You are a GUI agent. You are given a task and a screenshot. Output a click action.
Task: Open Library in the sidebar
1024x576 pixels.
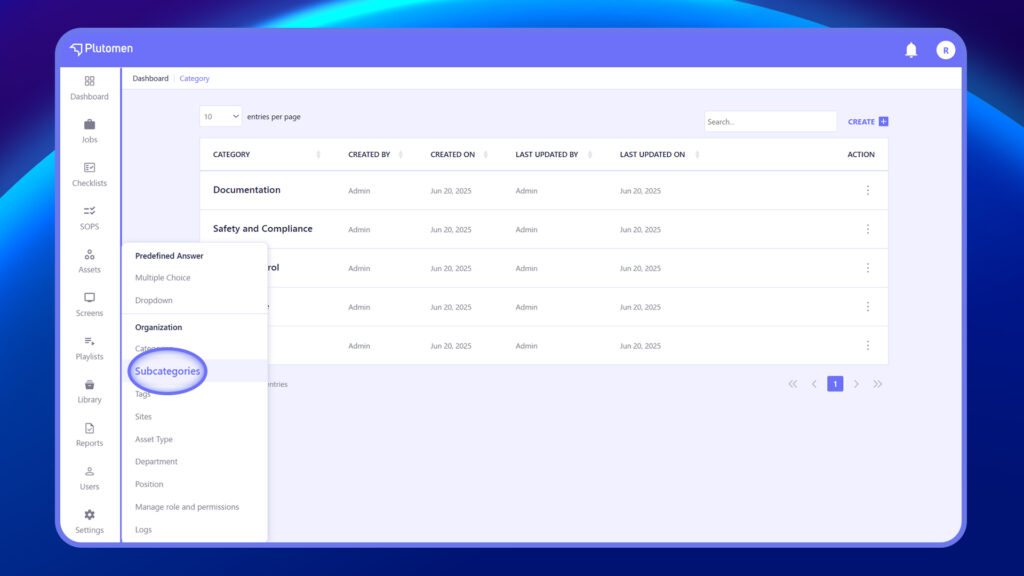(x=89, y=391)
